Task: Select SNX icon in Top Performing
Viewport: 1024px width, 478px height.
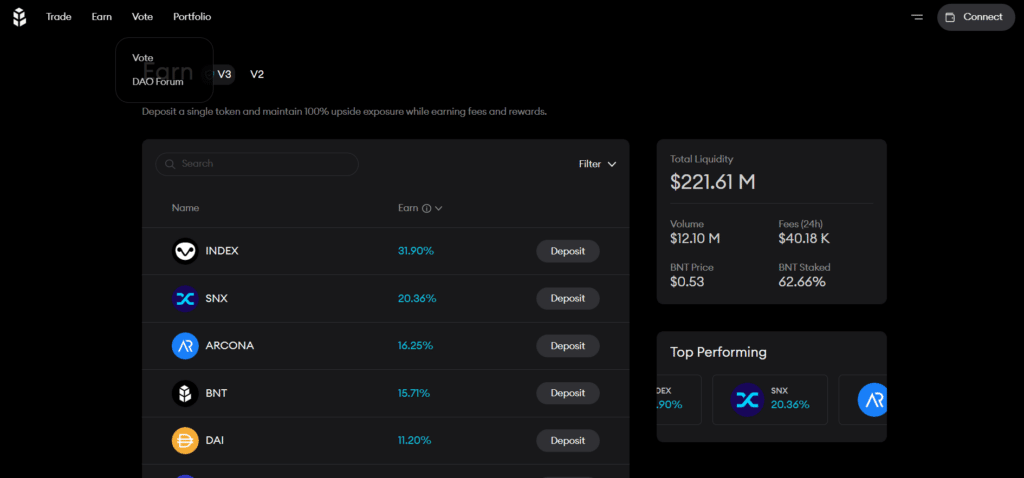Action: (746, 399)
